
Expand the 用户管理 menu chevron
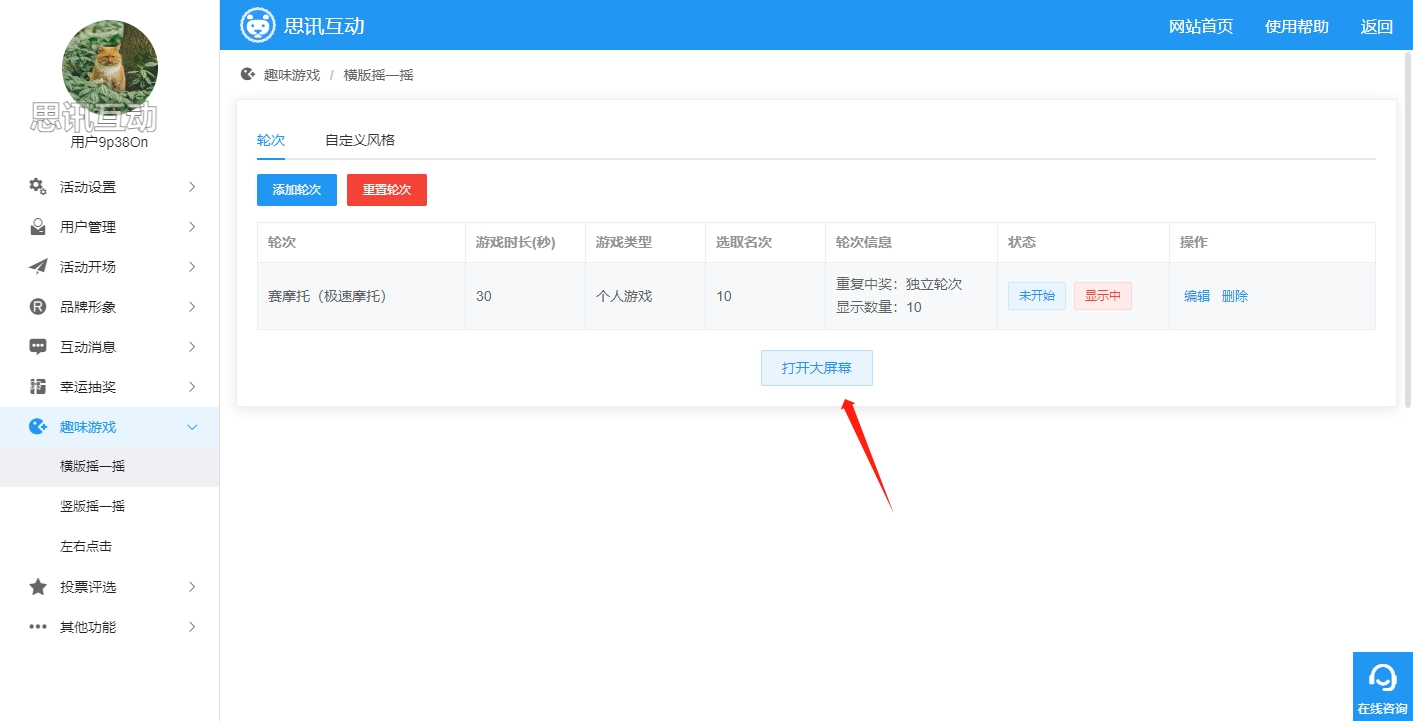coord(192,227)
